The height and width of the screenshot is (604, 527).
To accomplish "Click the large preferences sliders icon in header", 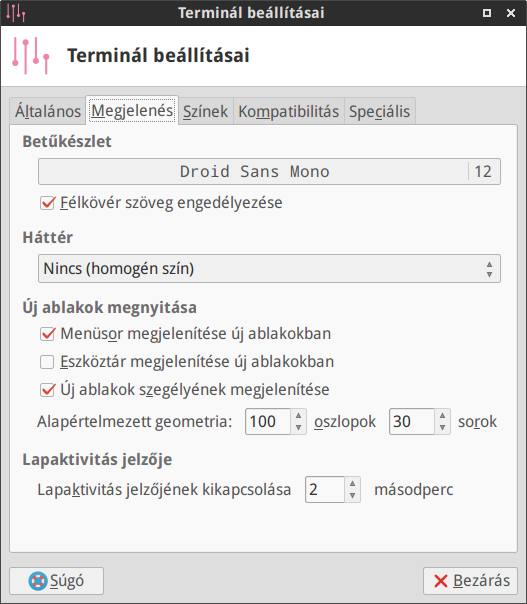I will click(31, 55).
